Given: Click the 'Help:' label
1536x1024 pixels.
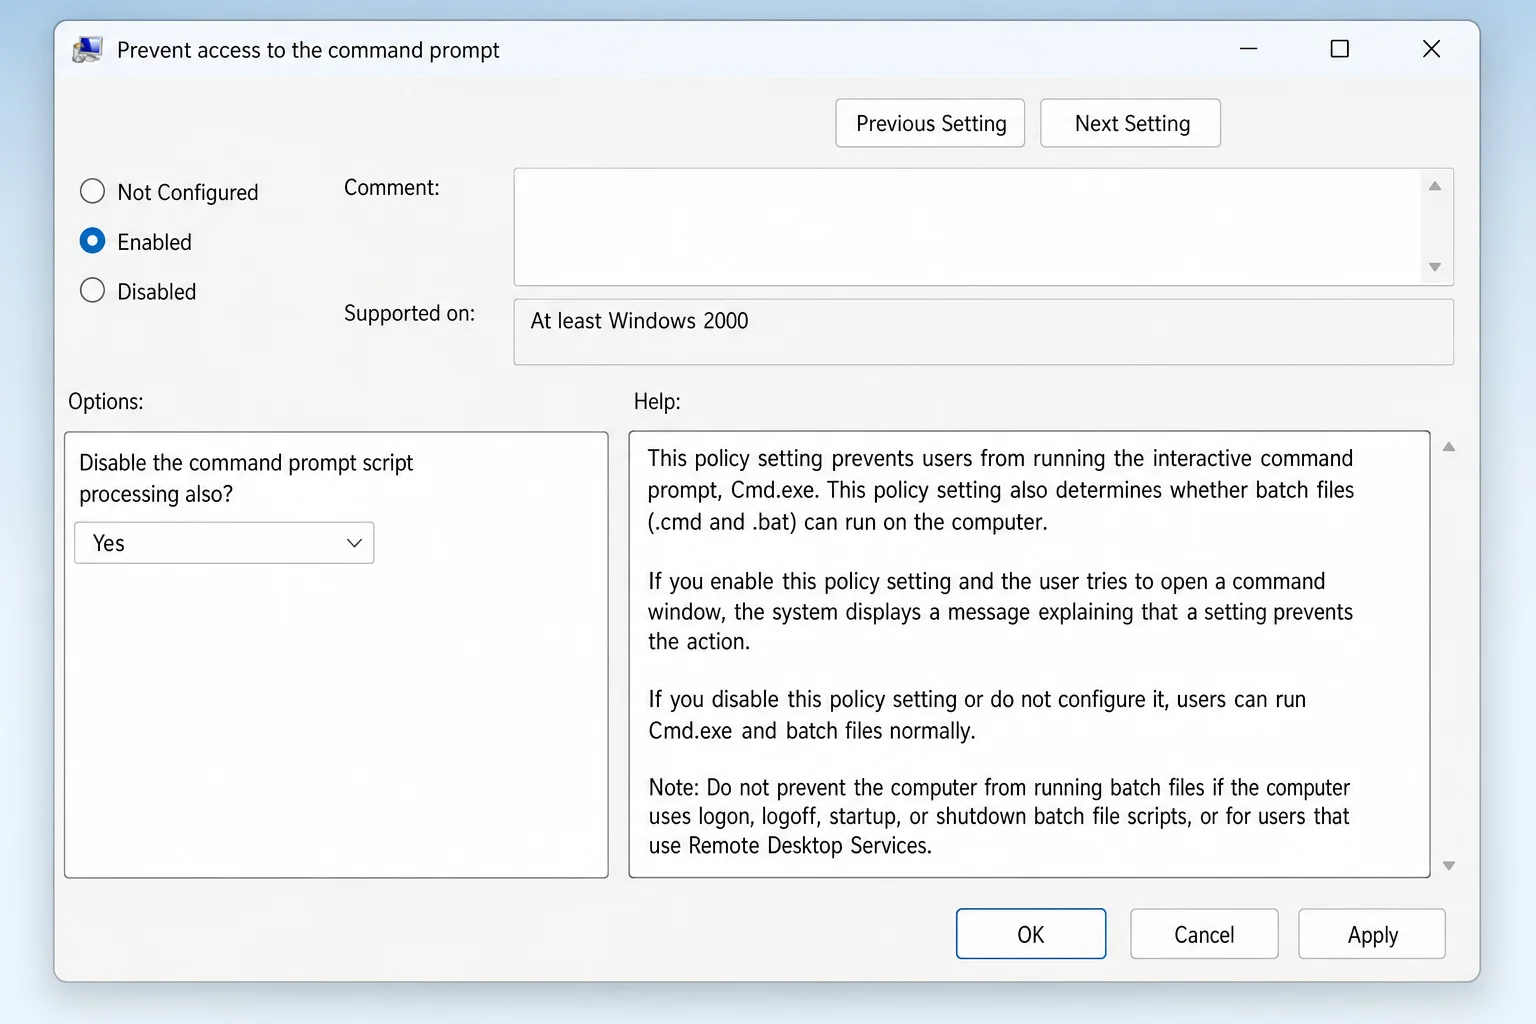Looking at the screenshot, I should [657, 401].
